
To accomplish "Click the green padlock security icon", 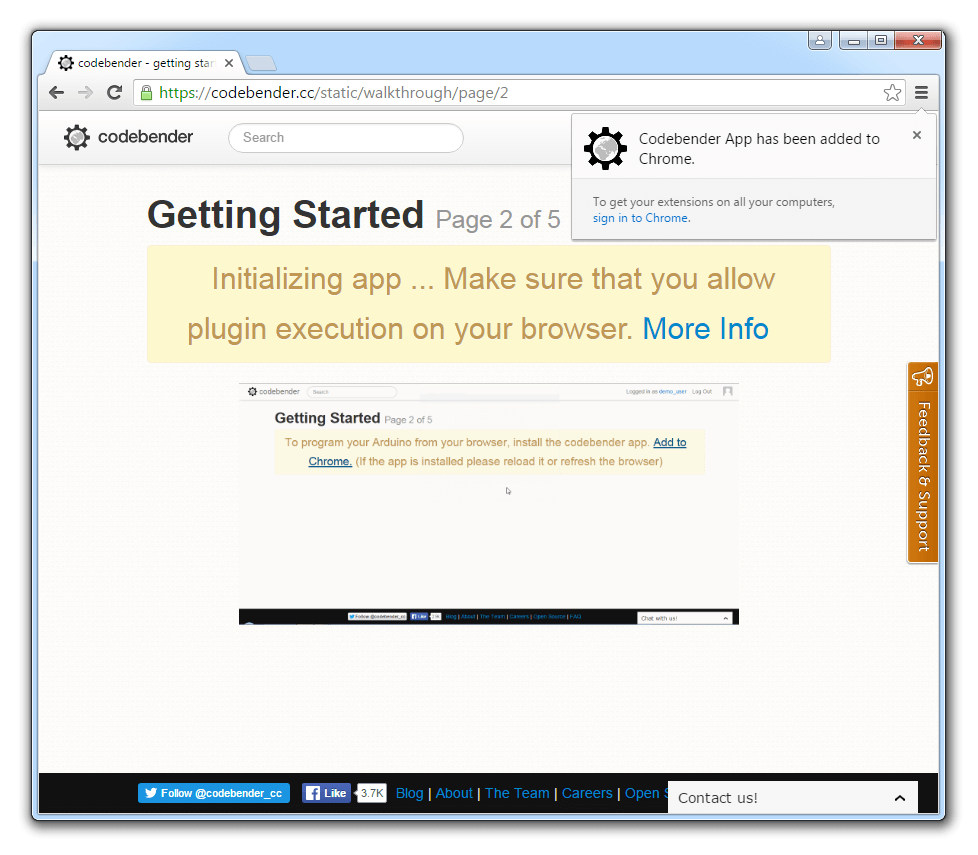I will pos(146,93).
